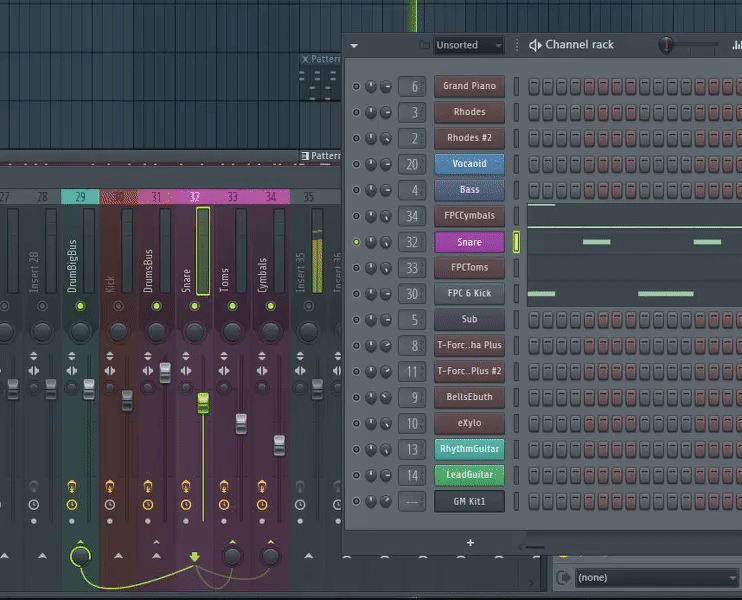Viewport: 742px width, 600px height.
Task: Open the Grand Piano channel
Action: [x=469, y=86]
